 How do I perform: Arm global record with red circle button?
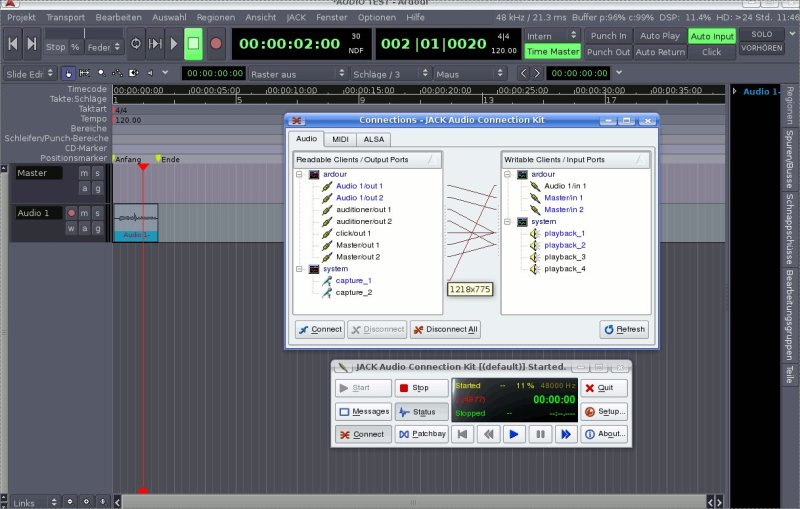click(x=216, y=44)
